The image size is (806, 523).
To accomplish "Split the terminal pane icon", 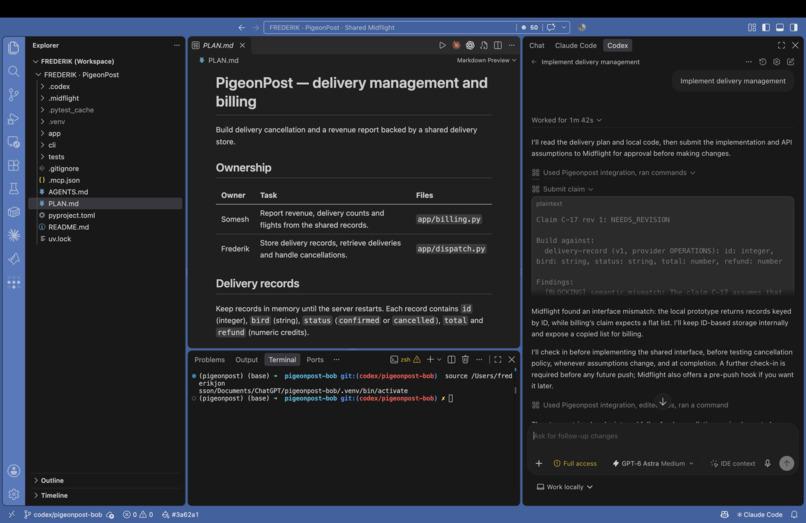I will point(451,359).
